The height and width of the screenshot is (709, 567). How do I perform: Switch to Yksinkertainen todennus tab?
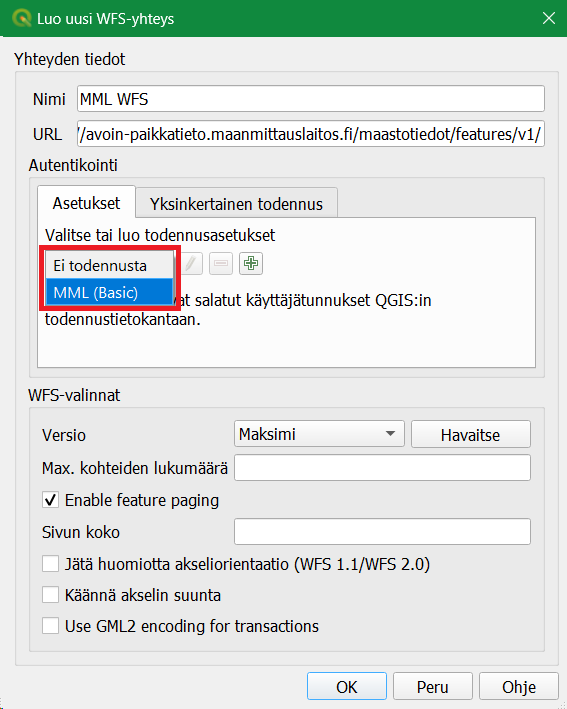pos(236,204)
